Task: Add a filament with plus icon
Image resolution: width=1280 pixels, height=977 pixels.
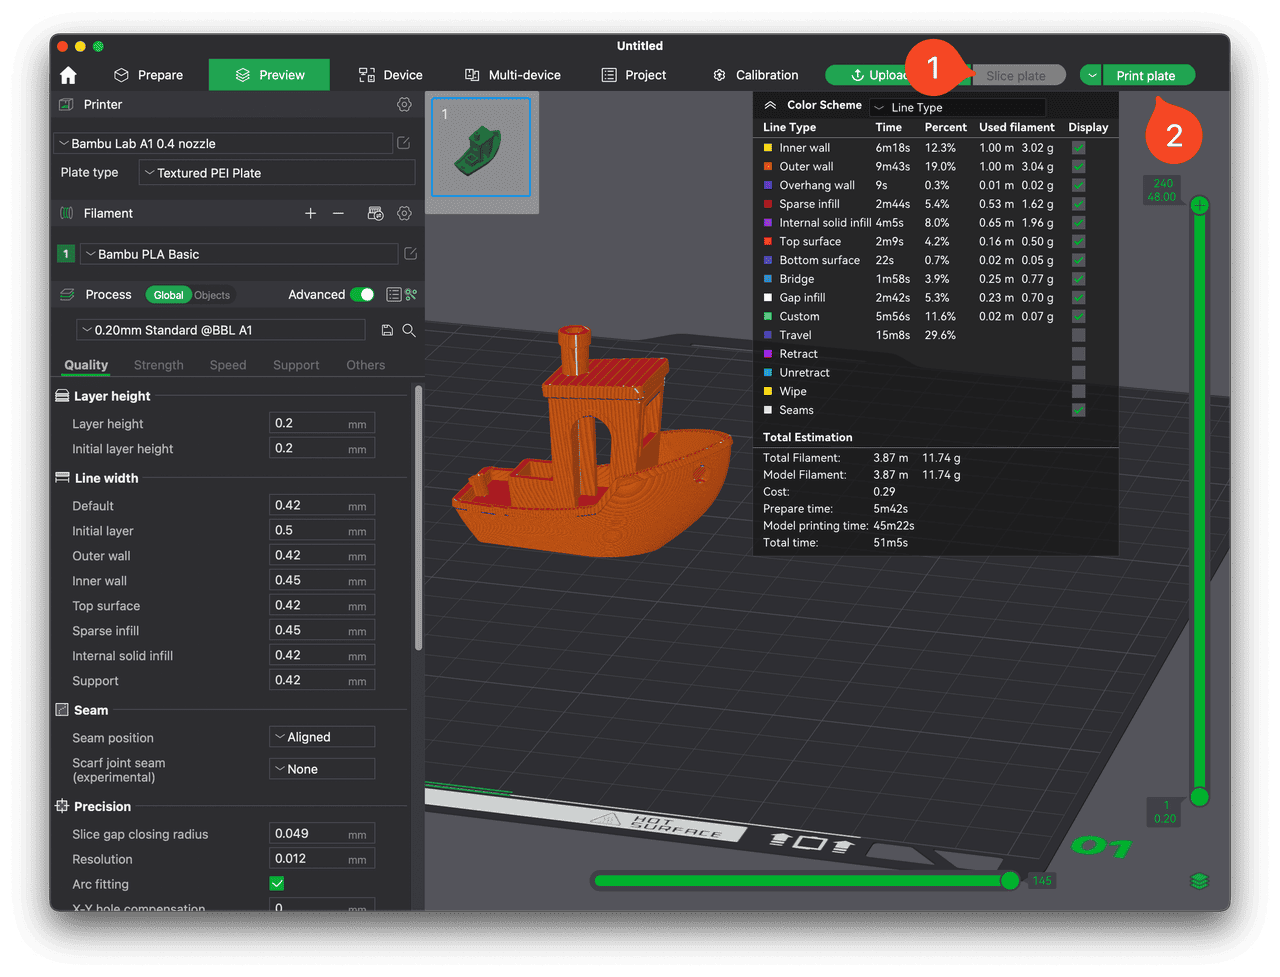Action: (310, 213)
